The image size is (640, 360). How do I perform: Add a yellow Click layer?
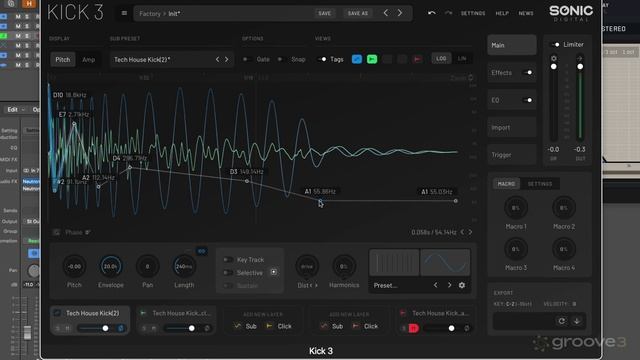pos(279,326)
